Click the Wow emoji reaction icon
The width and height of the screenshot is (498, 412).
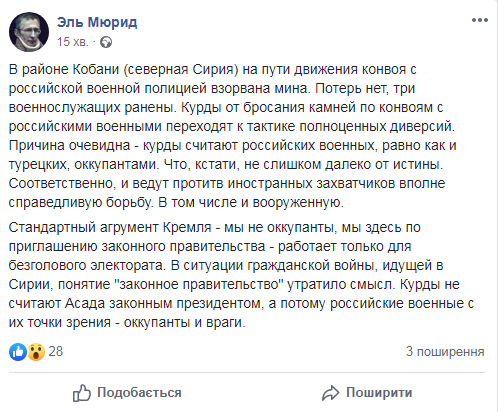[36, 352]
